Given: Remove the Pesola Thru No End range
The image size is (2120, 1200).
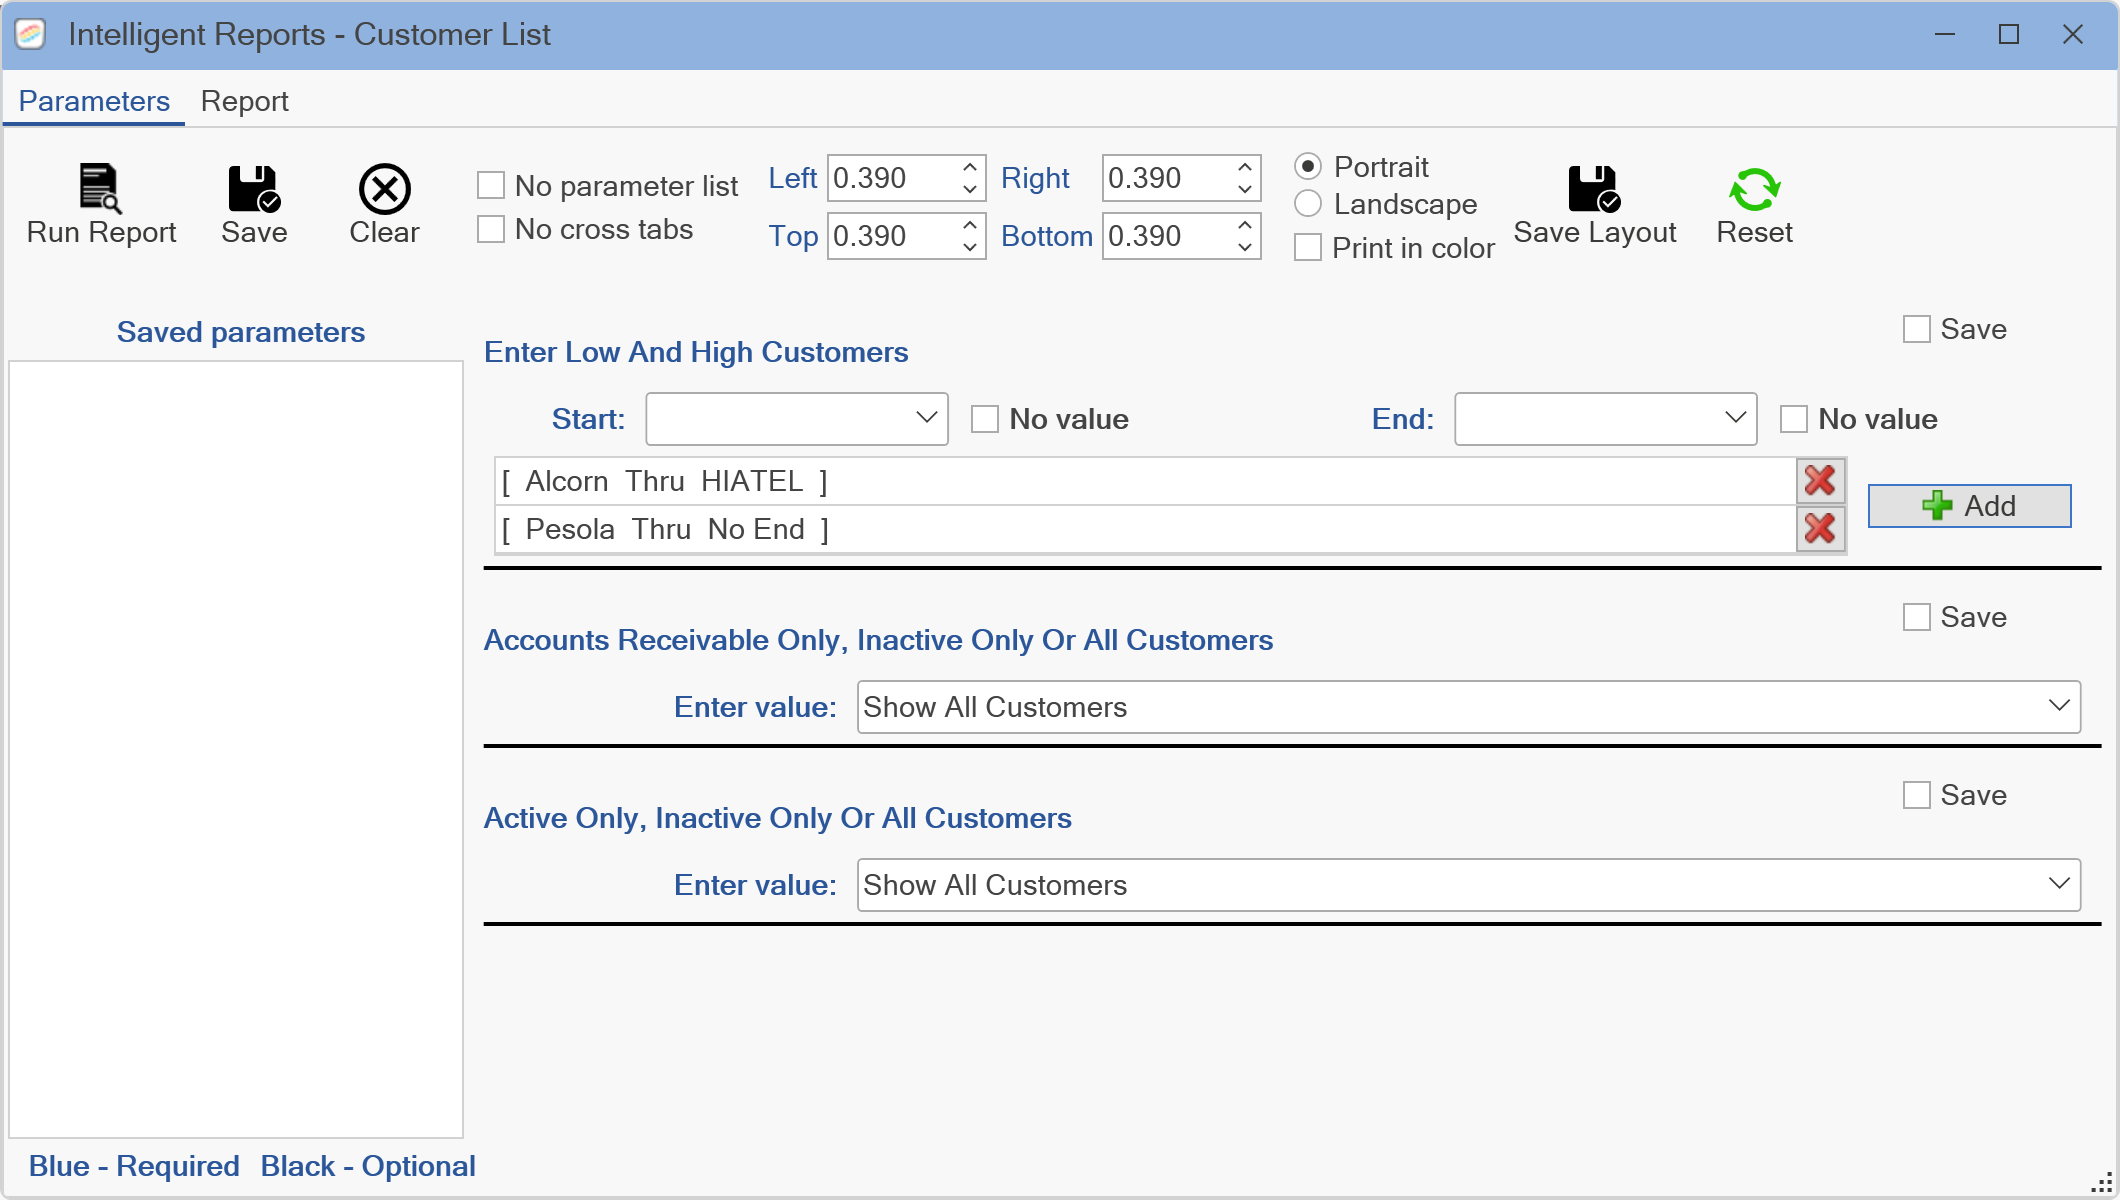Looking at the screenshot, I should [1820, 529].
